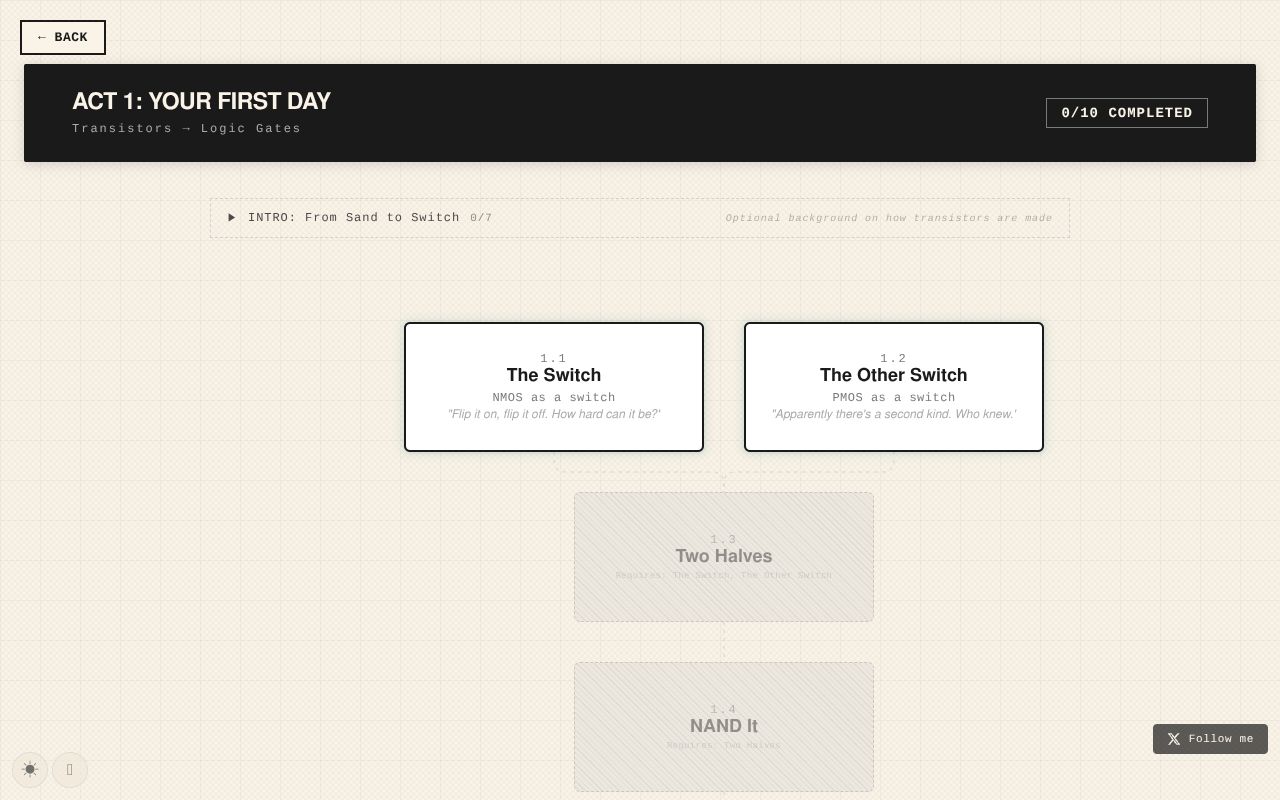Viewport: 1280px width, 800px height.
Task: Go back using the BACK label
Action: tap(71, 38)
